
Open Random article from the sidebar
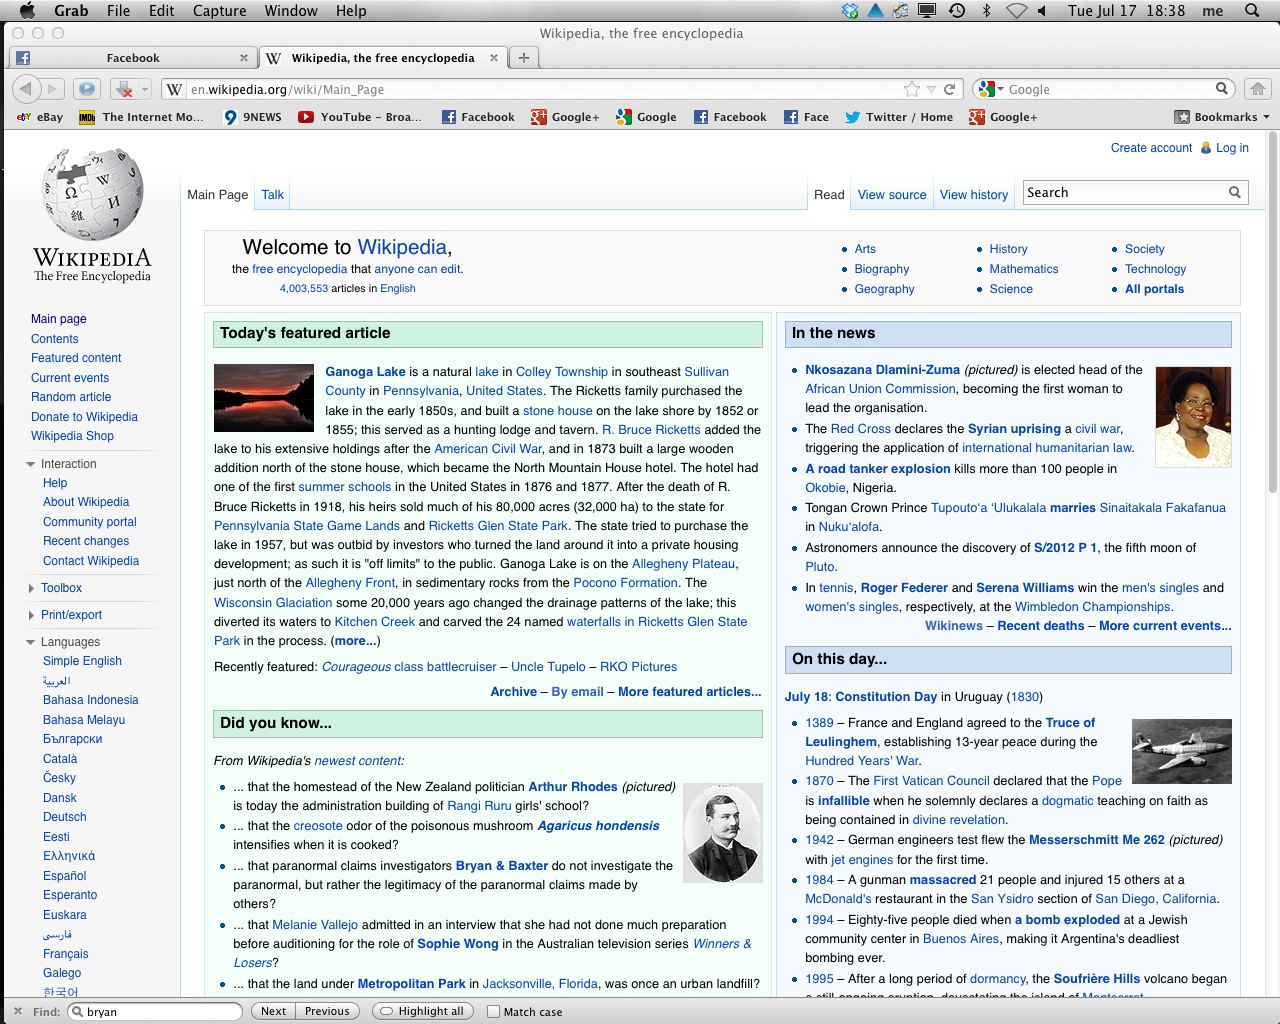click(71, 397)
